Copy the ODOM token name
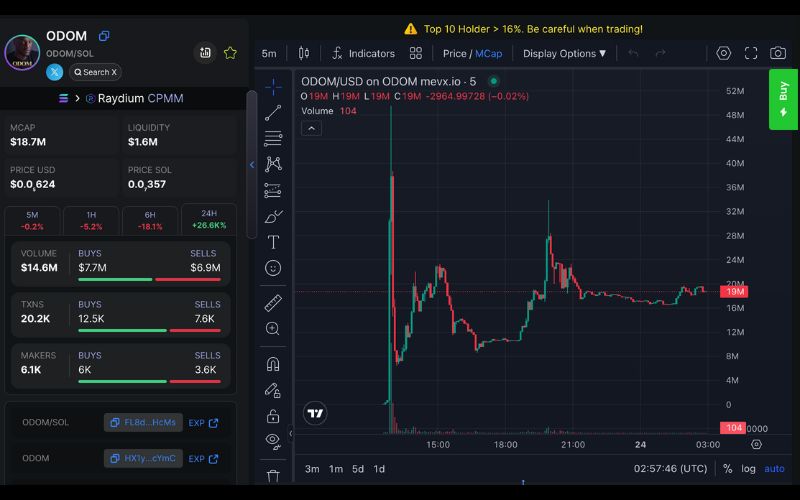The height and width of the screenshot is (500, 800). pyautogui.click(x=104, y=36)
